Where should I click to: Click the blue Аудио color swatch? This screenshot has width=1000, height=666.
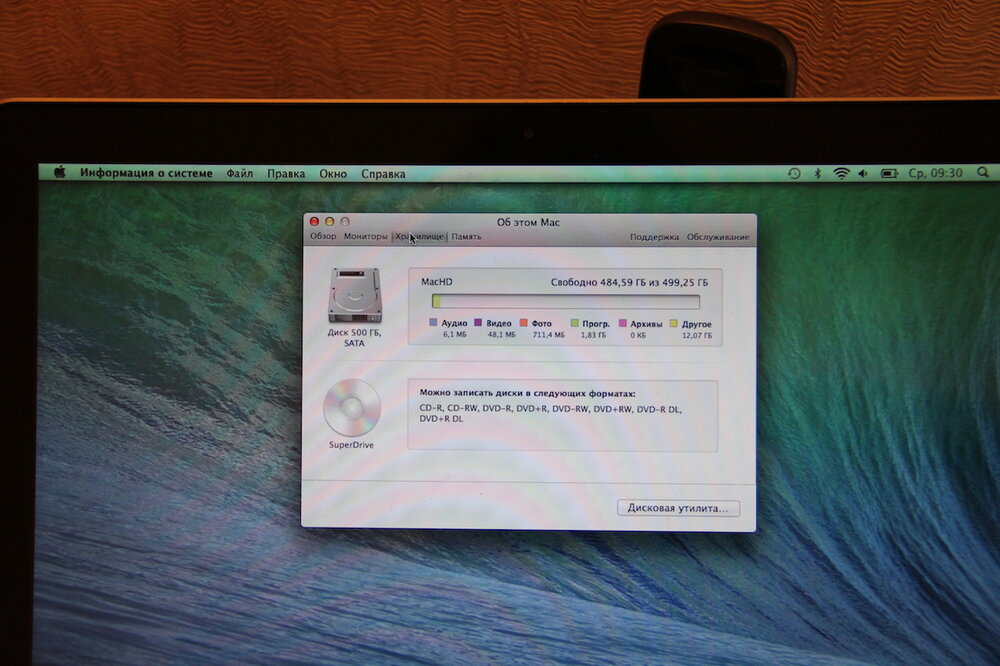434,322
